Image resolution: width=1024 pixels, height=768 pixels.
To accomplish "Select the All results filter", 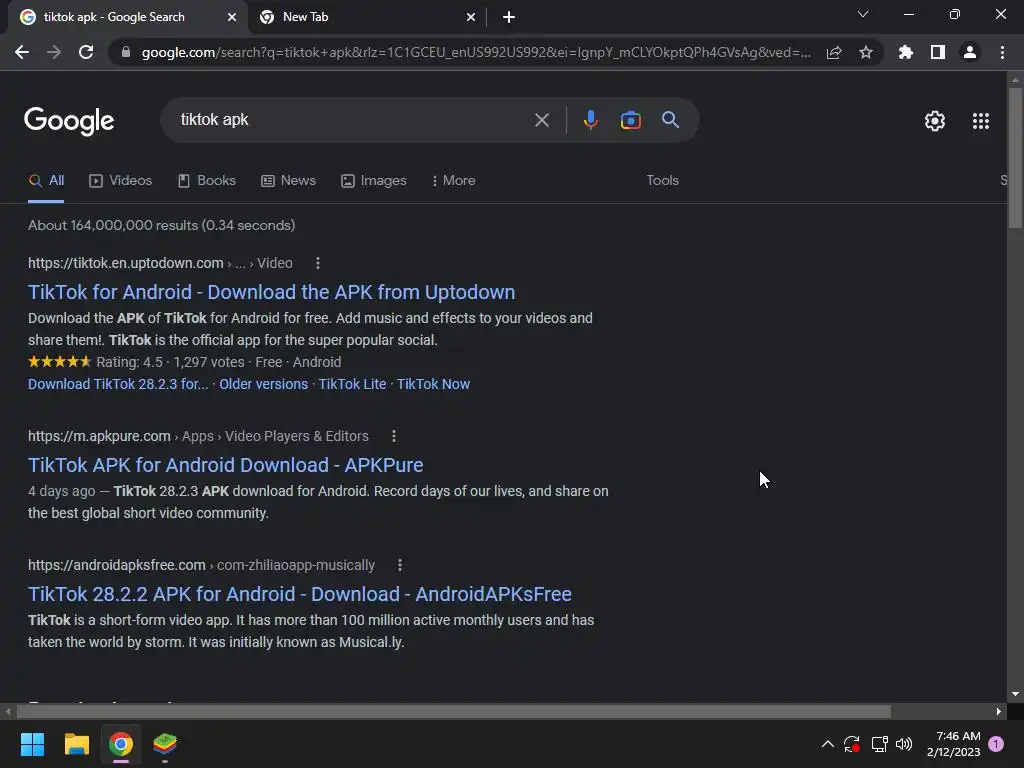I will 46,181.
